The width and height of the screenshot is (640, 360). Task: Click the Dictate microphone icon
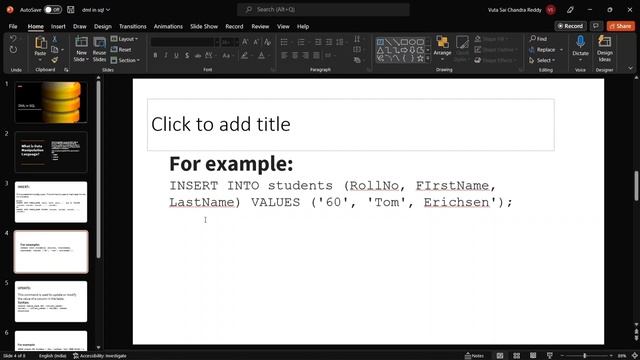[580, 42]
